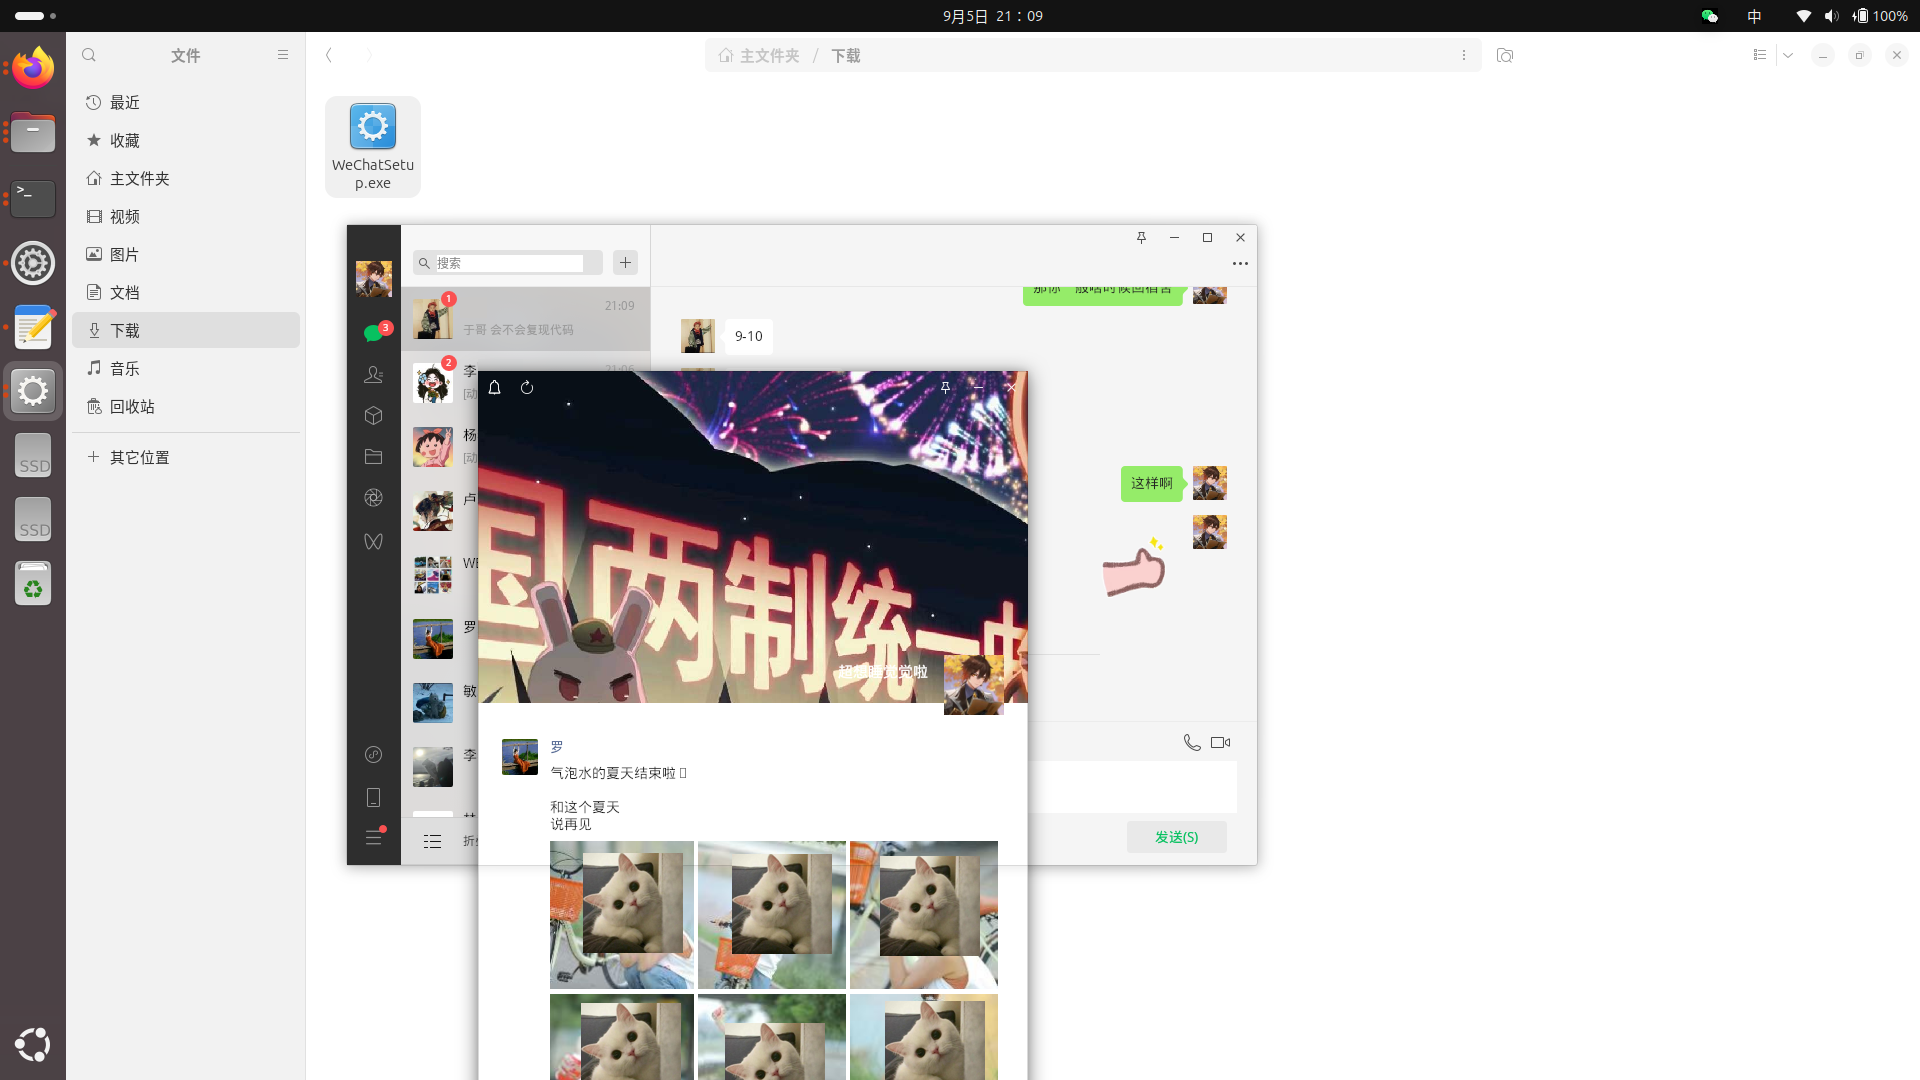Start a video call in chat

1220,743
